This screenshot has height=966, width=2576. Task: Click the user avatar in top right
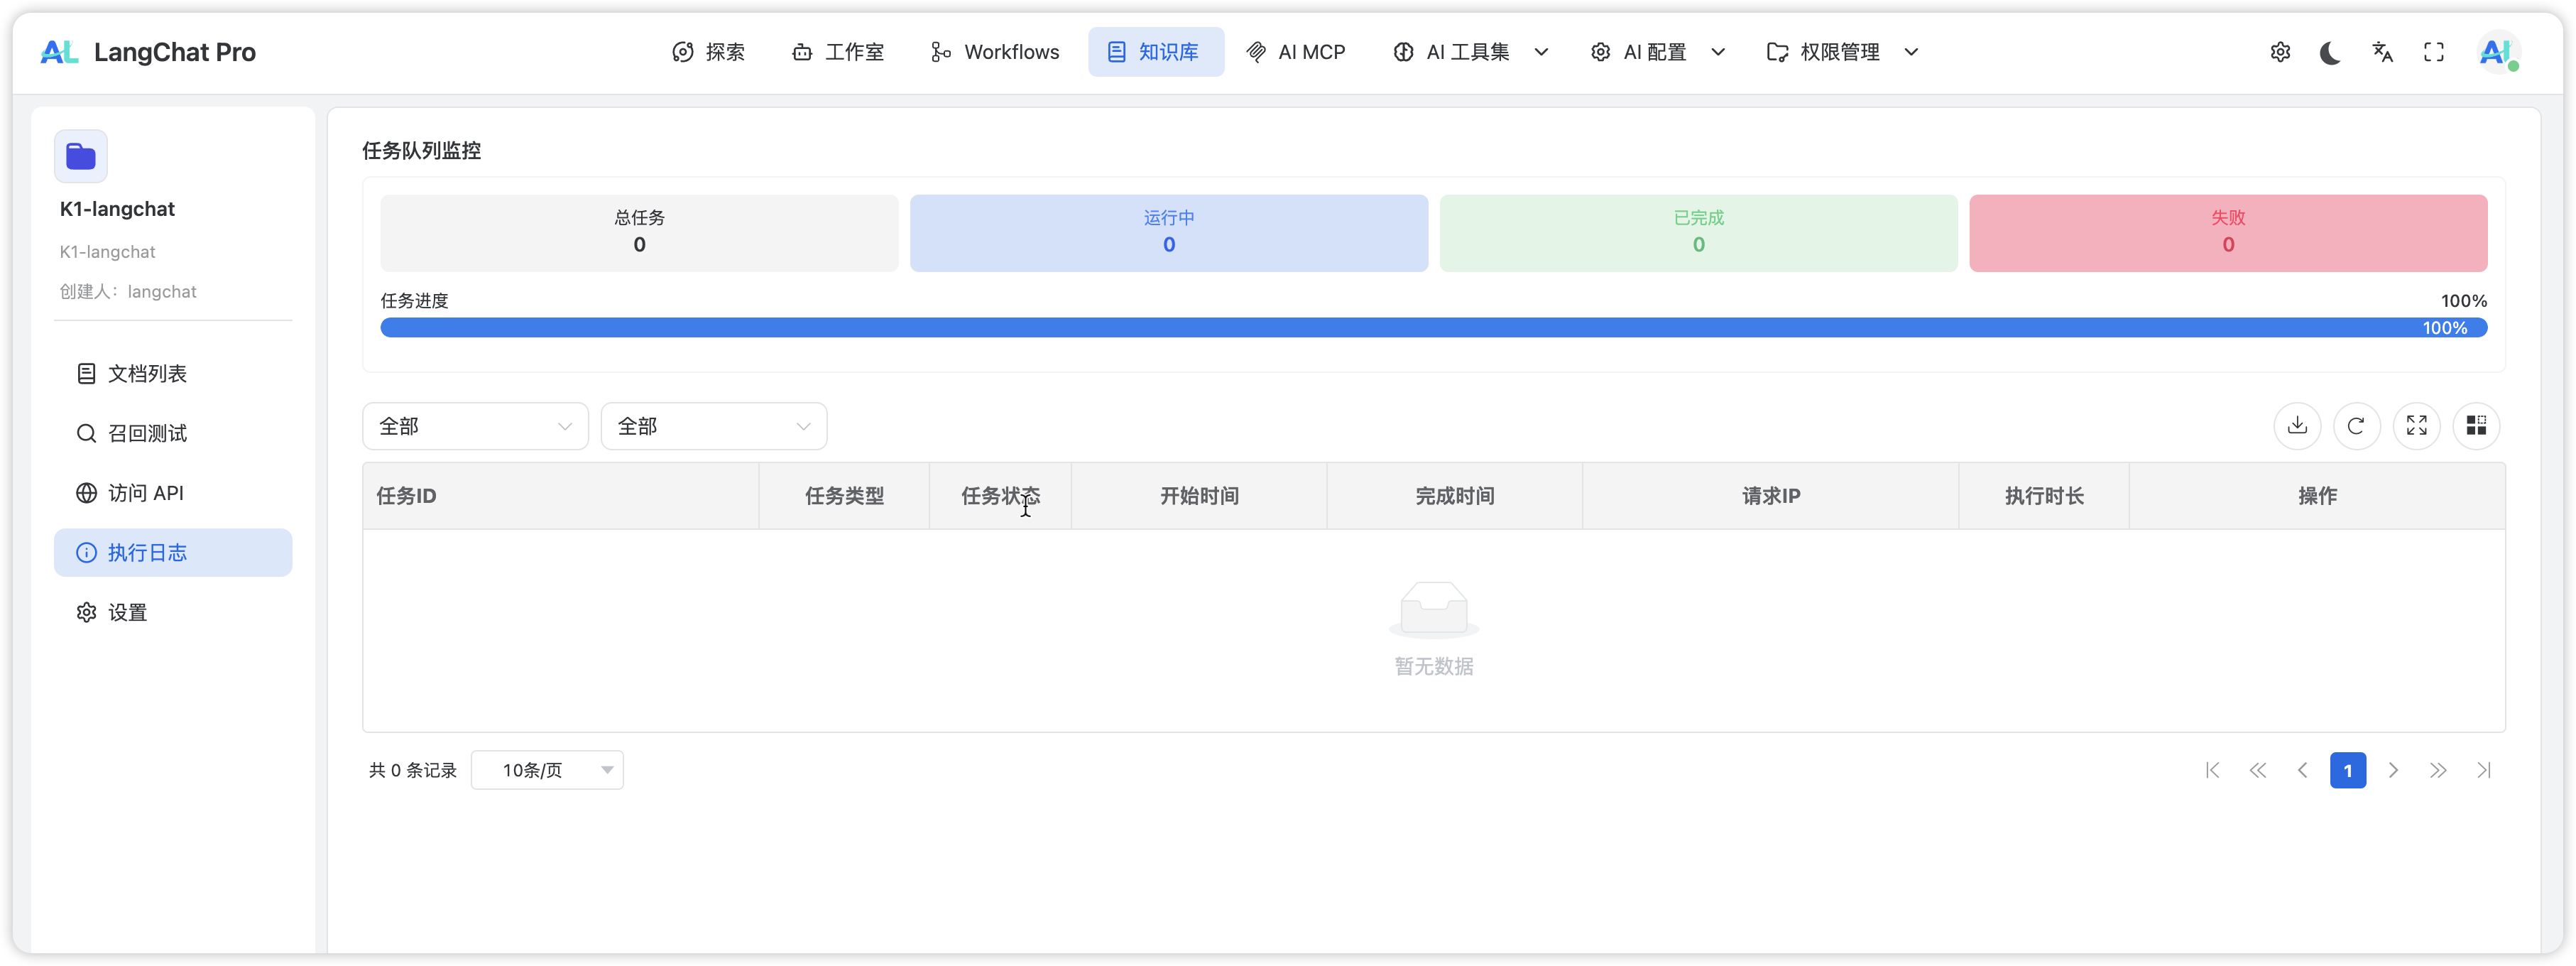pyautogui.click(x=2497, y=52)
